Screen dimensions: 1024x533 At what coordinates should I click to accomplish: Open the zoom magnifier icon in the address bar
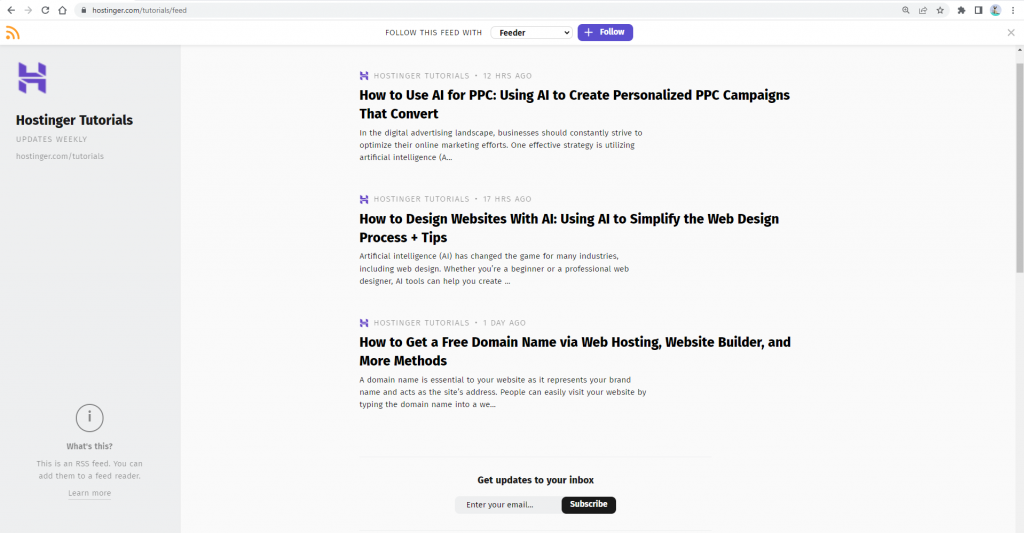(x=906, y=10)
